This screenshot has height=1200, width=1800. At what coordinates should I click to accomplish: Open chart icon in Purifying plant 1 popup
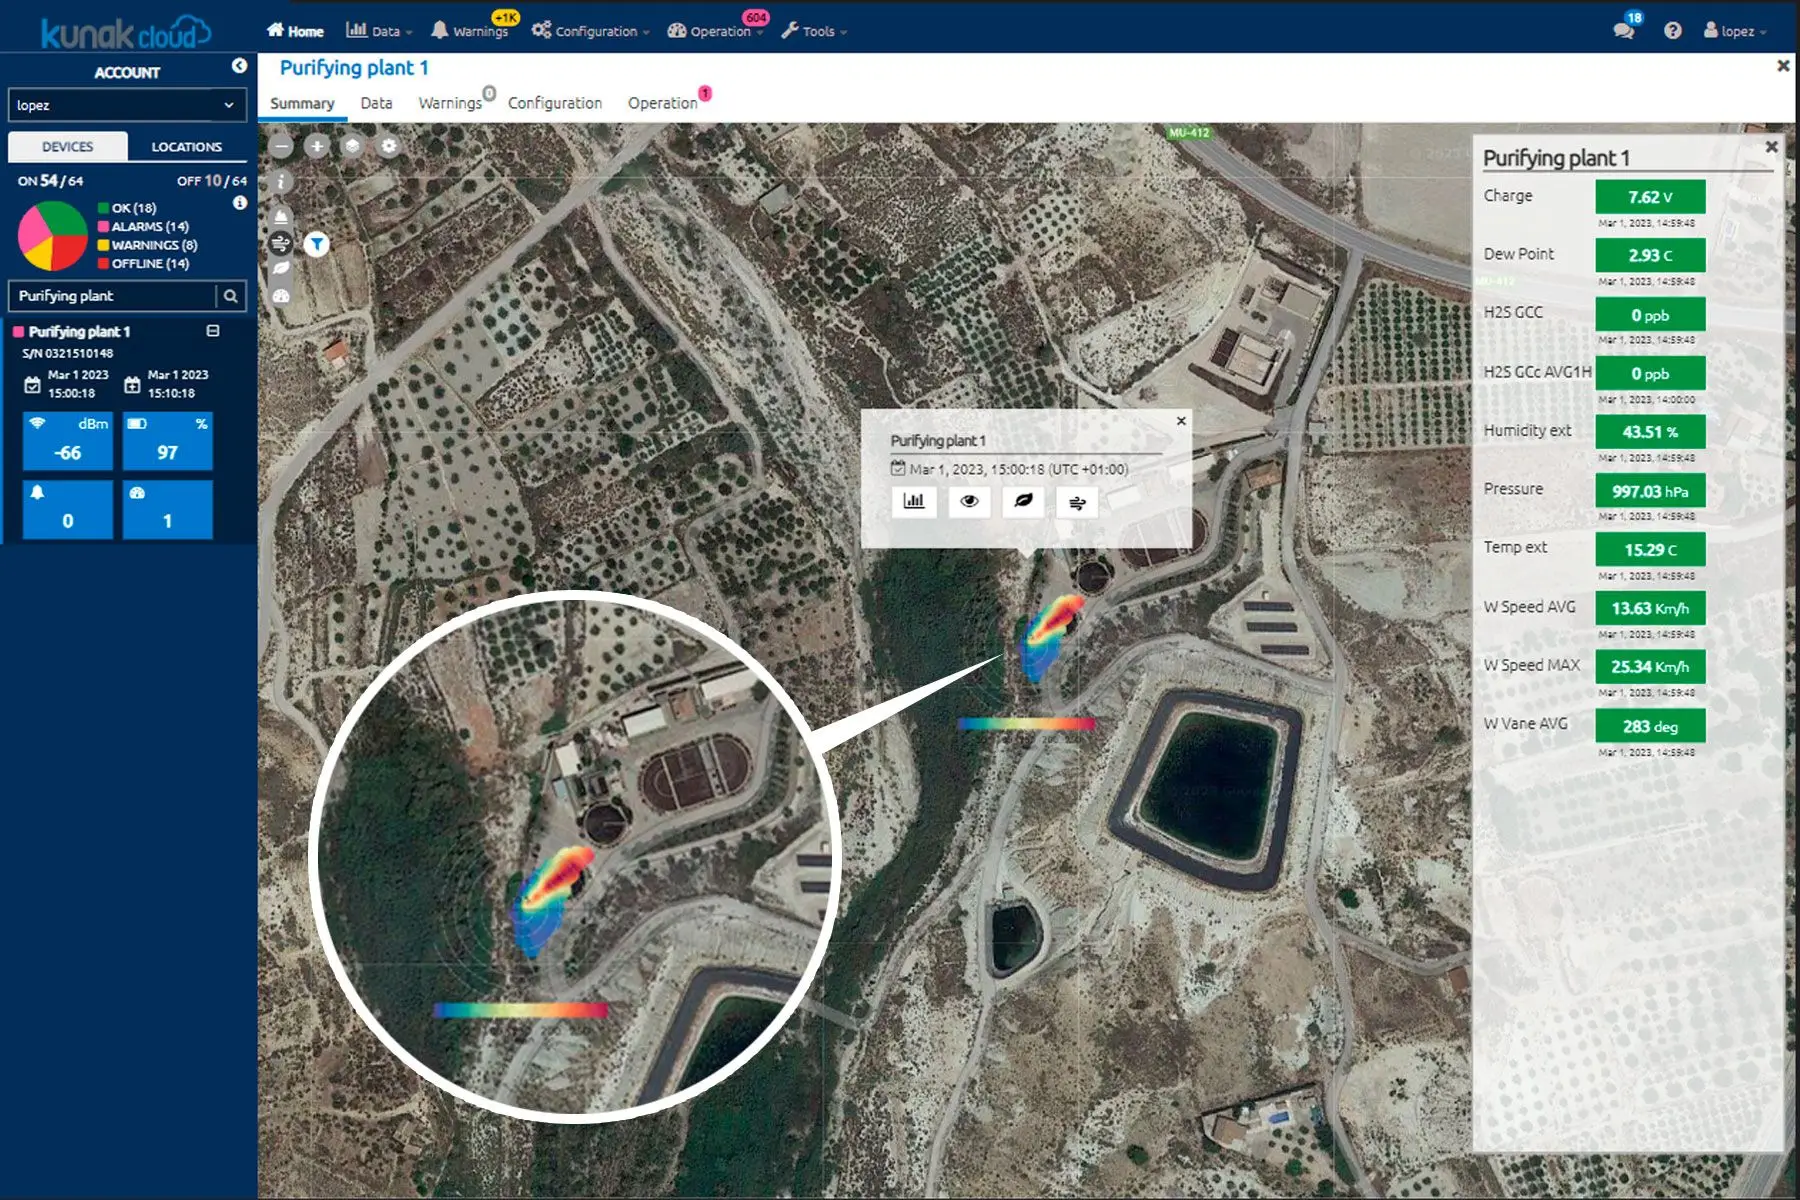(914, 502)
